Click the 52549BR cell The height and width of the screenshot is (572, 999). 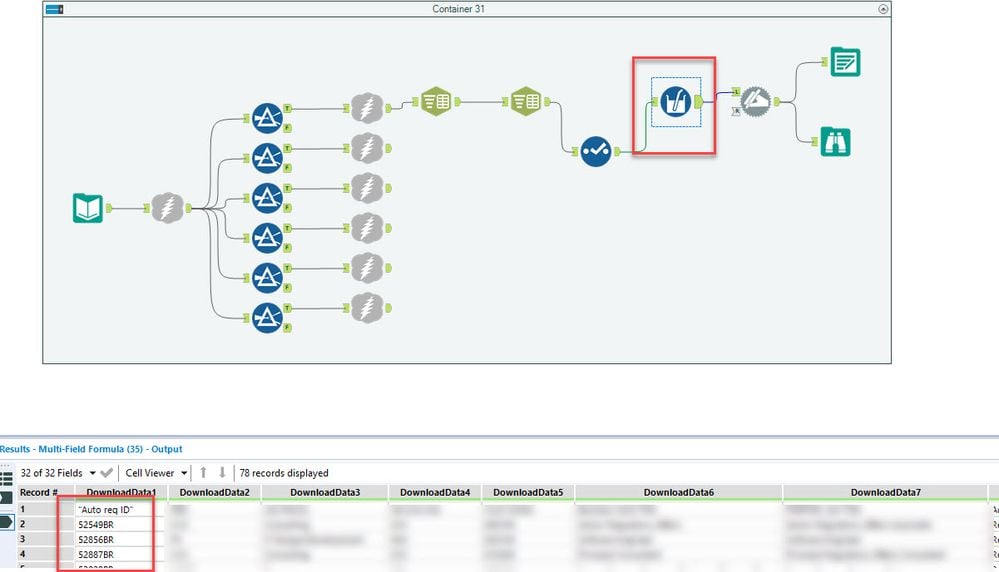tap(121, 524)
